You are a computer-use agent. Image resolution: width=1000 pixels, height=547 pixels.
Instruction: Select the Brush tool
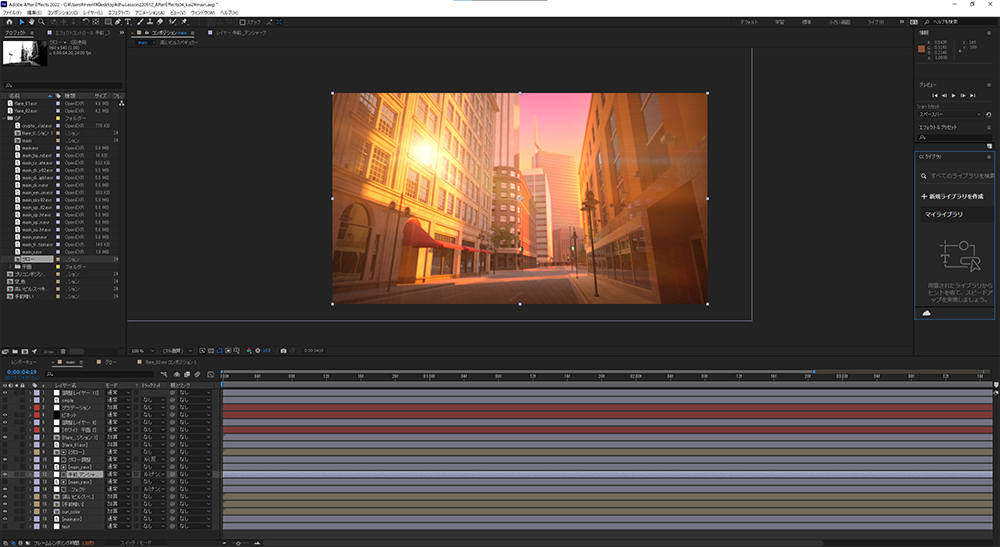click(140, 22)
